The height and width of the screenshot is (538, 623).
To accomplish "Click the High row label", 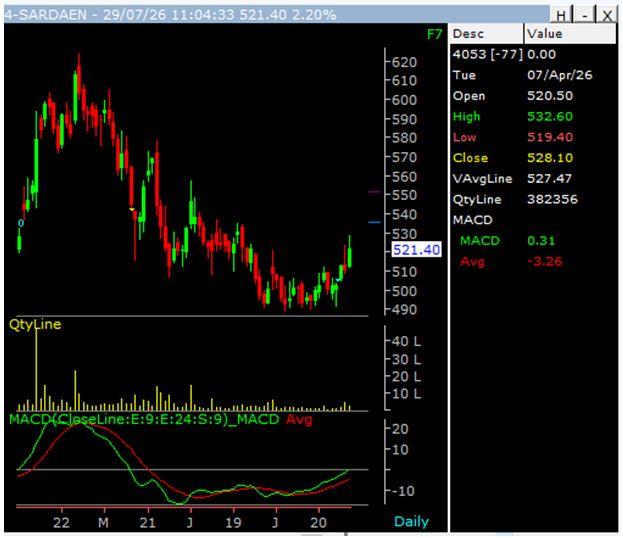I will (x=466, y=116).
